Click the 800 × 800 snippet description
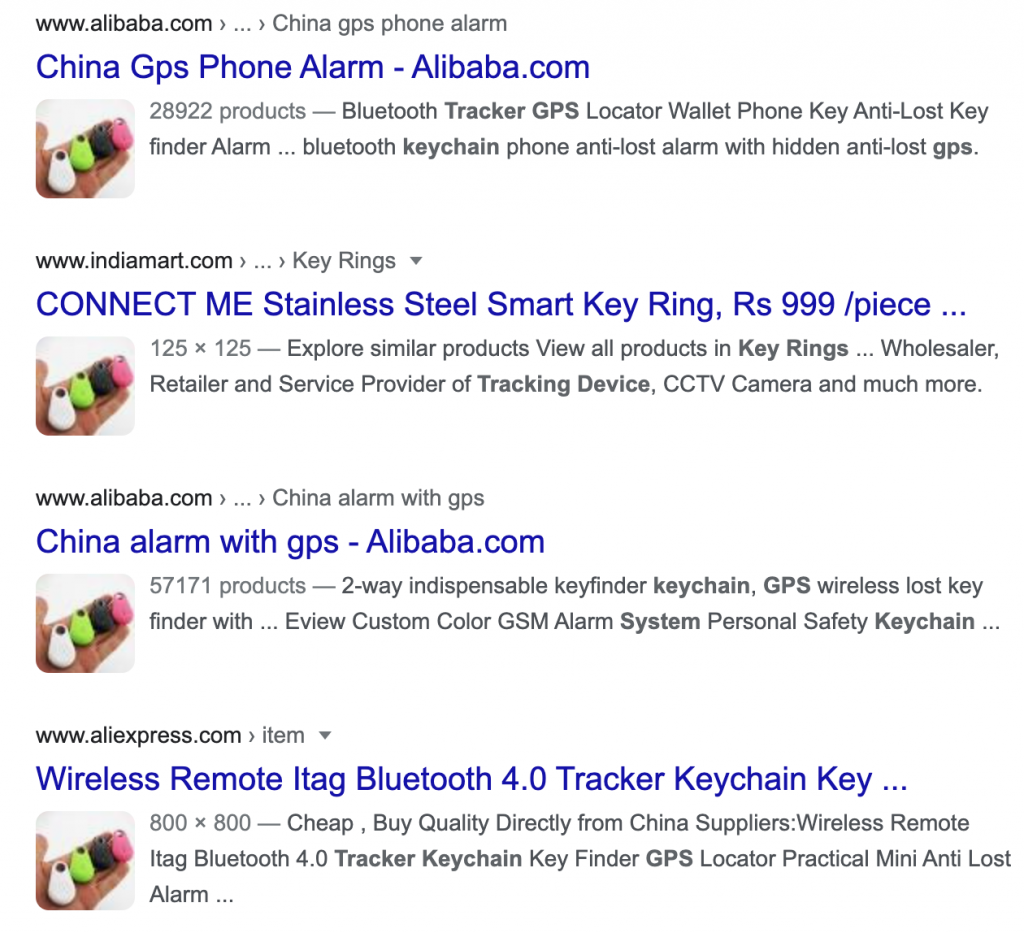The width and height of the screenshot is (1024, 933). pyautogui.click(x=580, y=859)
